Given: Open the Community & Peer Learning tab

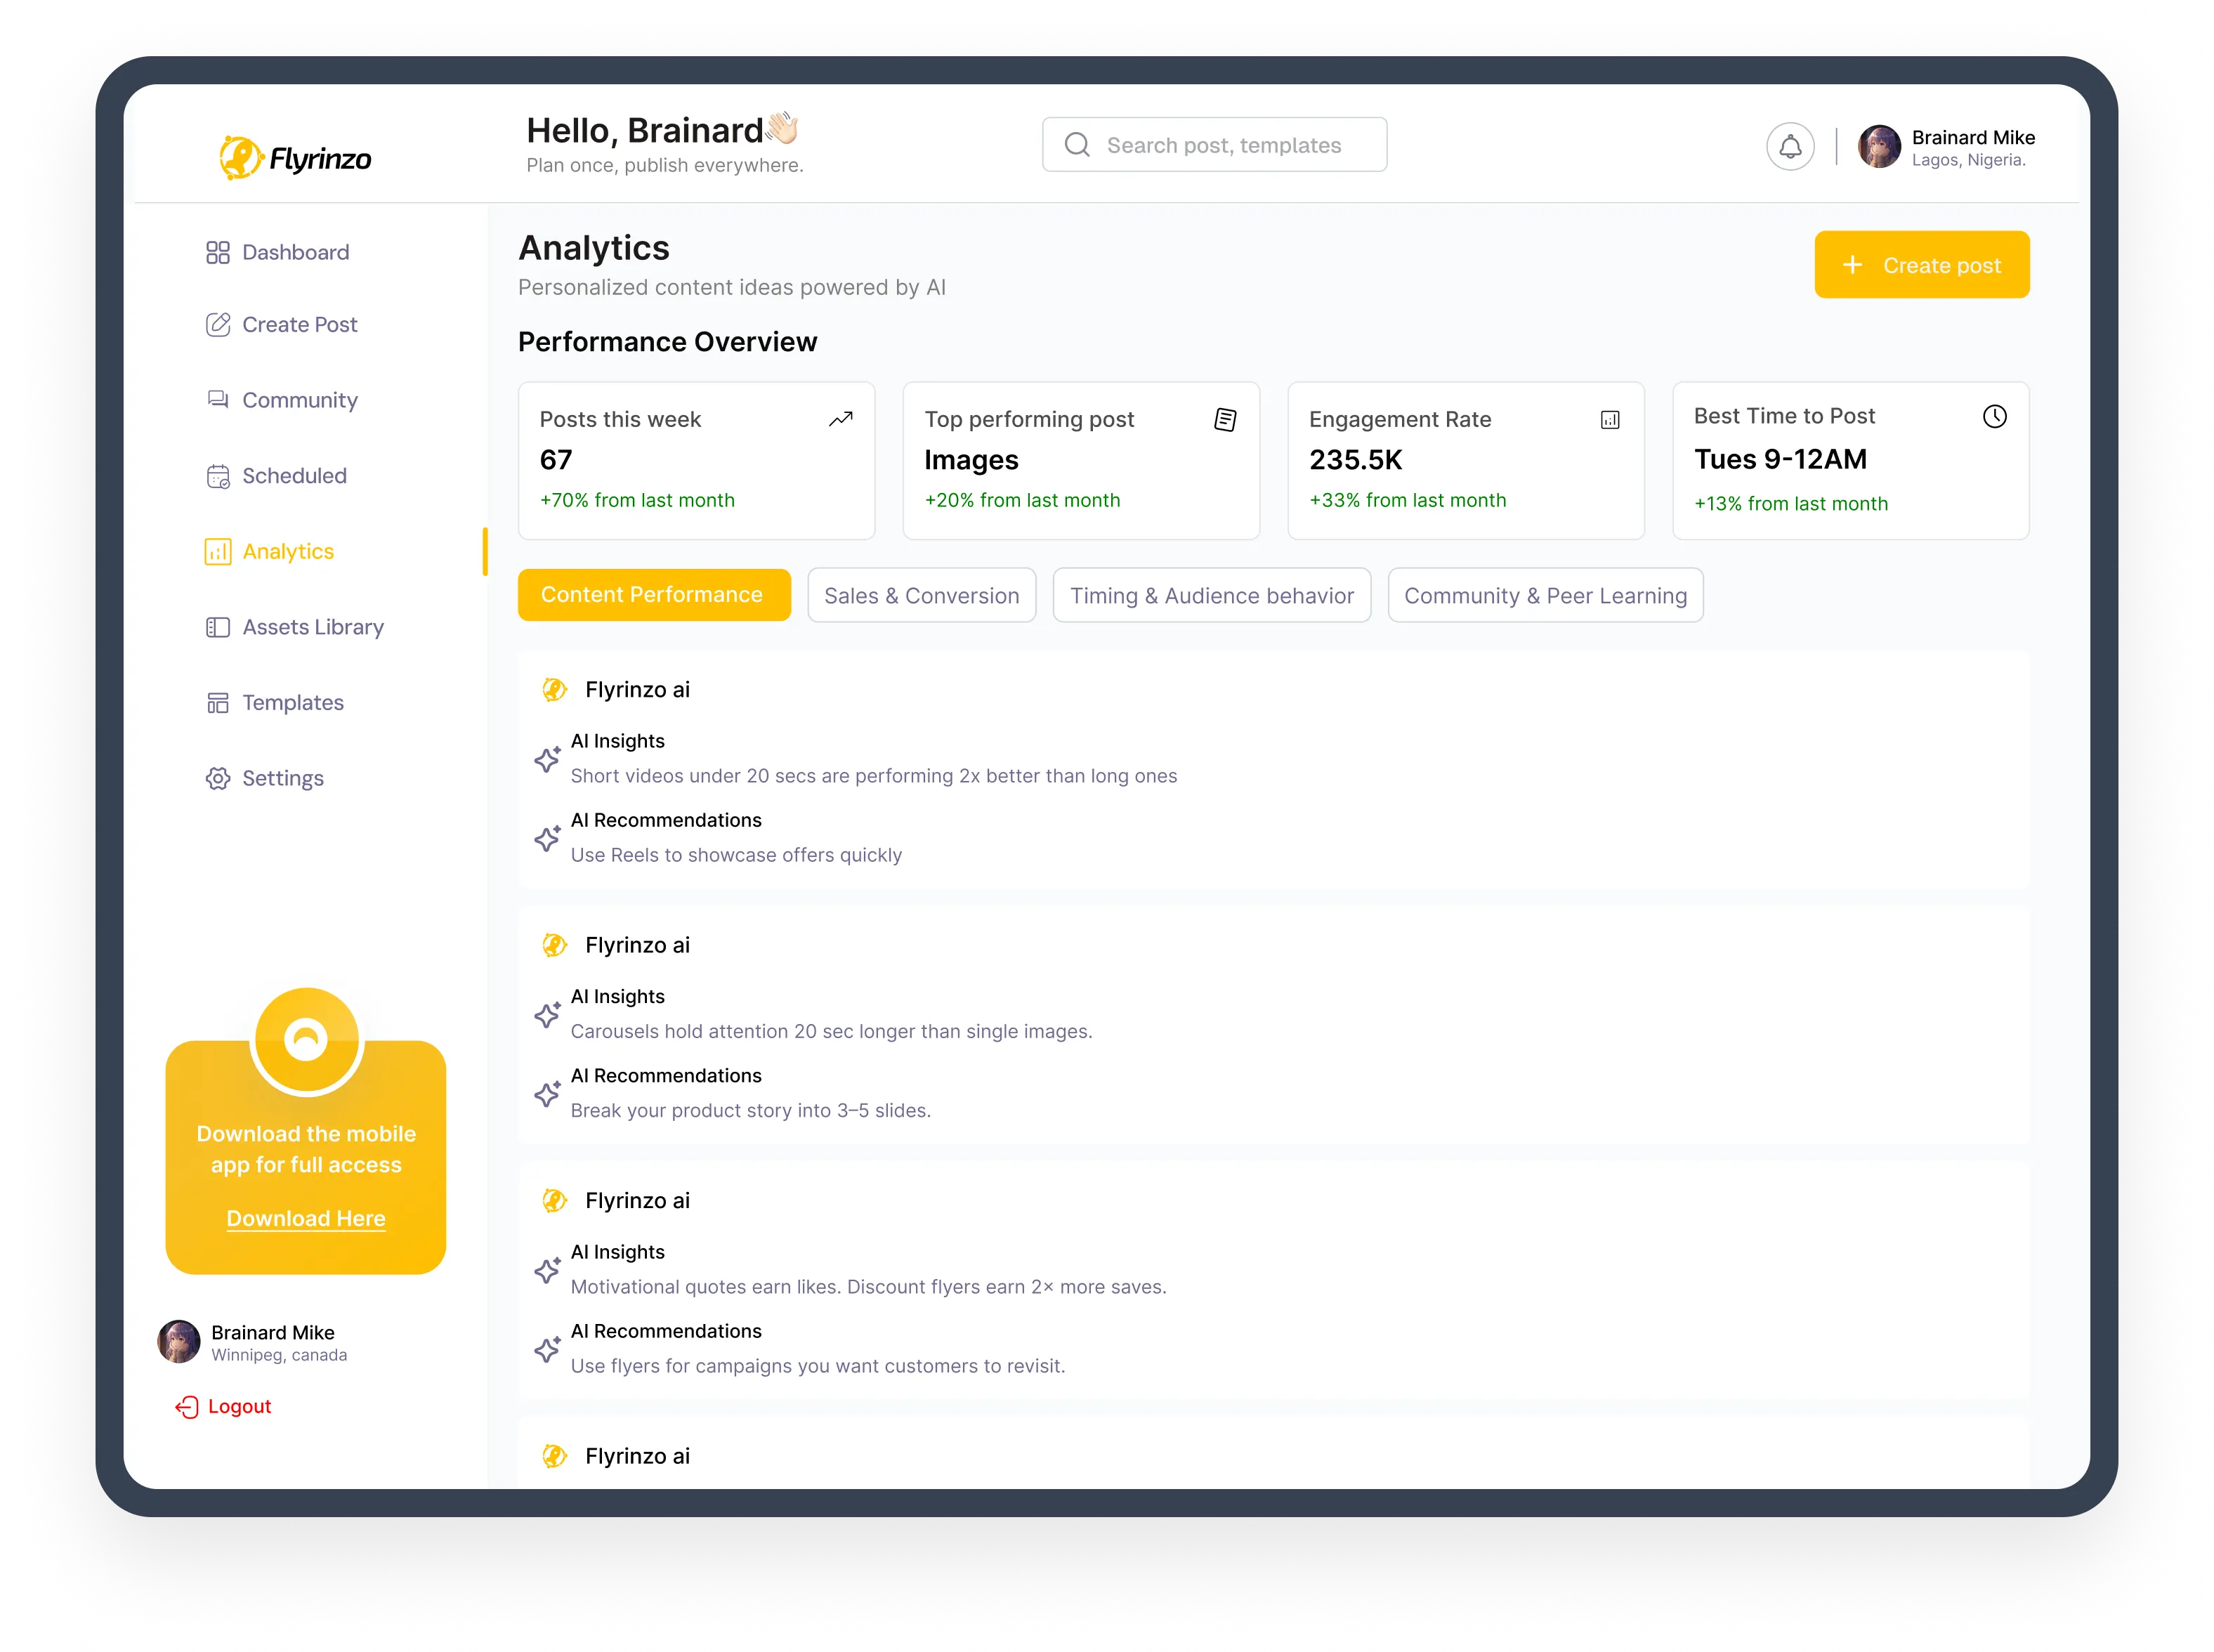Looking at the screenshot, I should coord(1544,595).
